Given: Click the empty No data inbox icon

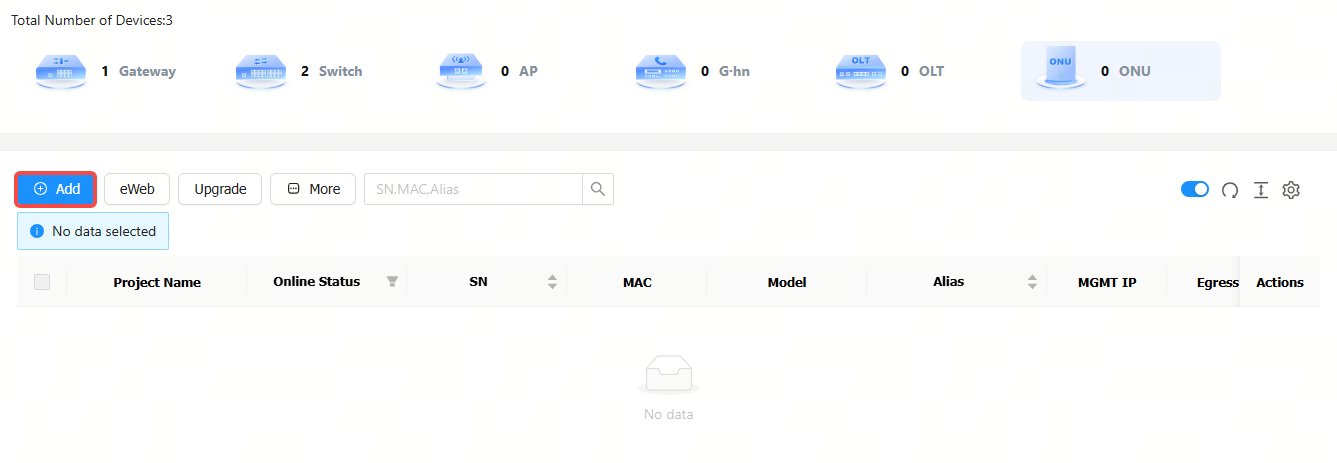Looking at the screenshot, I should tap(668, 375).
